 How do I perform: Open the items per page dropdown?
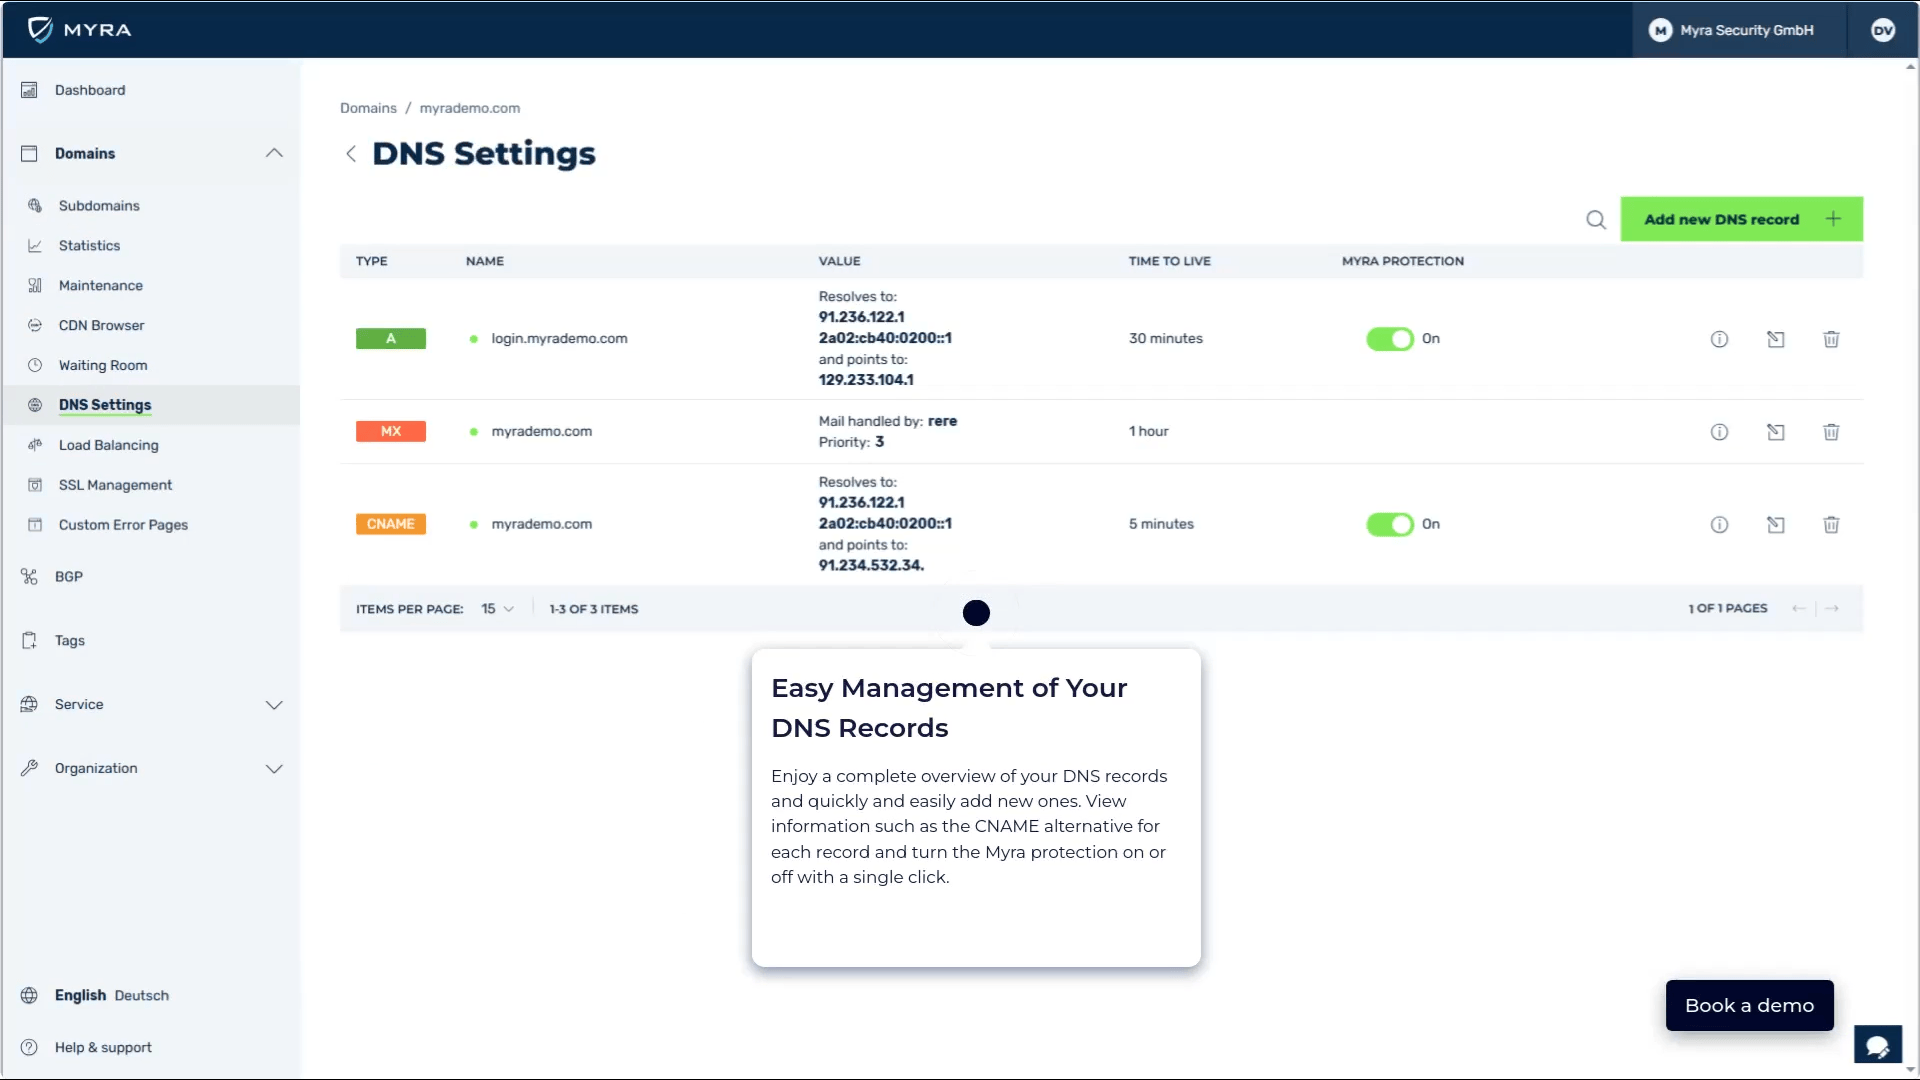click(497, 608)
